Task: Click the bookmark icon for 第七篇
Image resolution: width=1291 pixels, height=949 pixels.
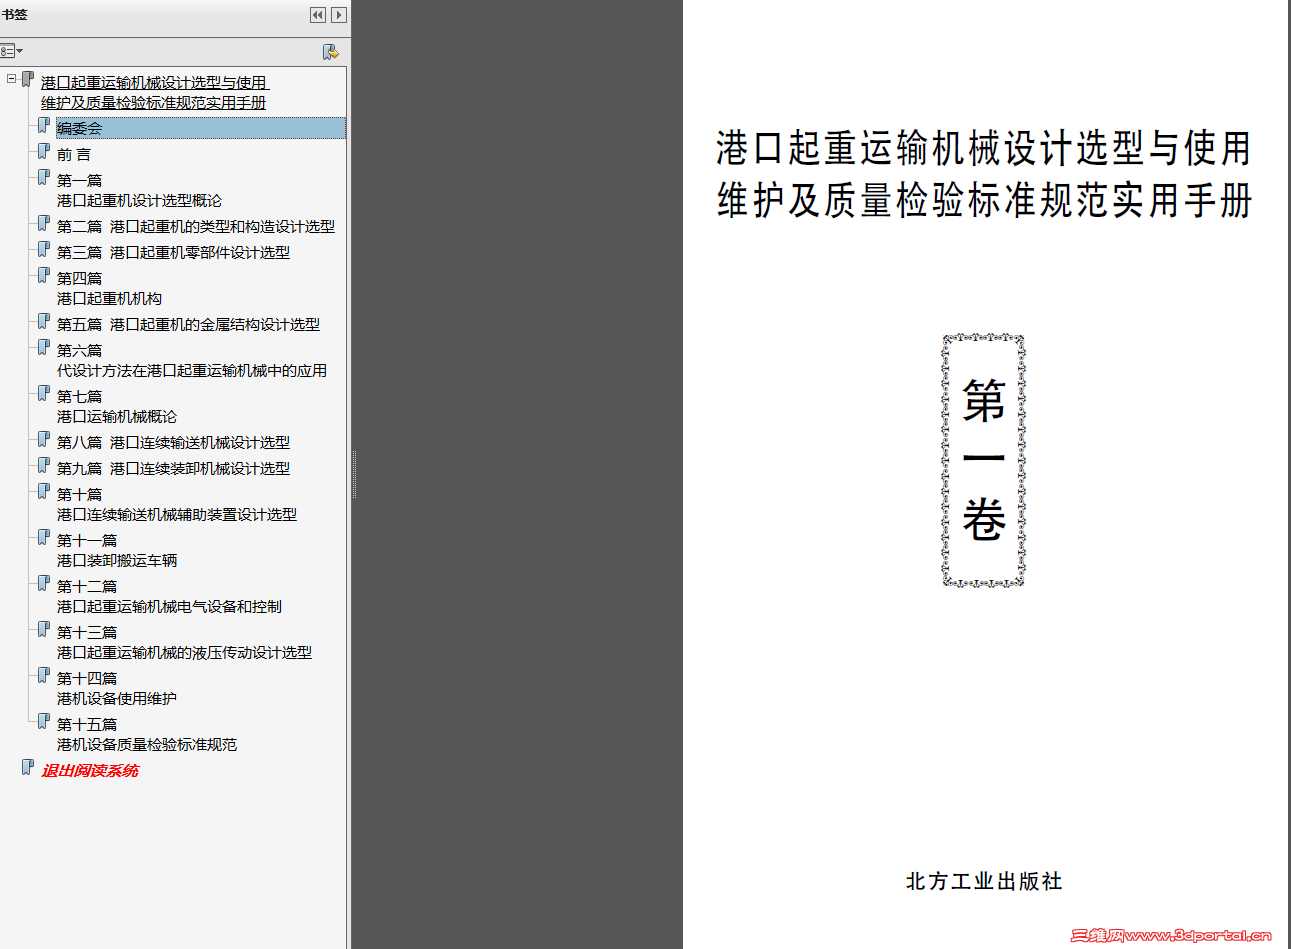Action: coord(44,393)
